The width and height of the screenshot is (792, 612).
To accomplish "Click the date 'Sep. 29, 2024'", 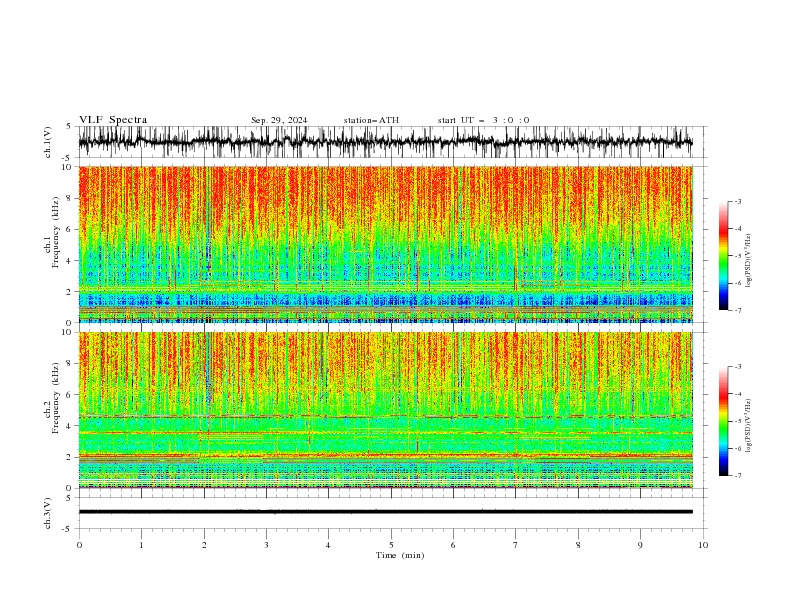I will 279,120.
